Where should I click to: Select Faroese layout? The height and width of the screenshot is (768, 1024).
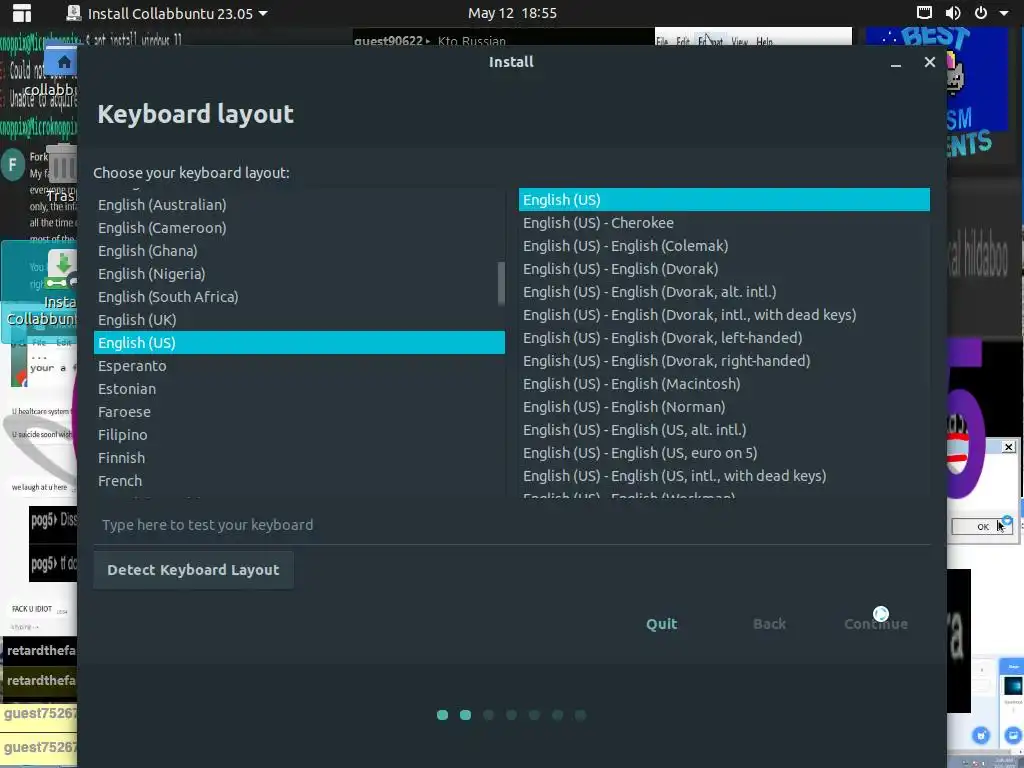point(299,411)
